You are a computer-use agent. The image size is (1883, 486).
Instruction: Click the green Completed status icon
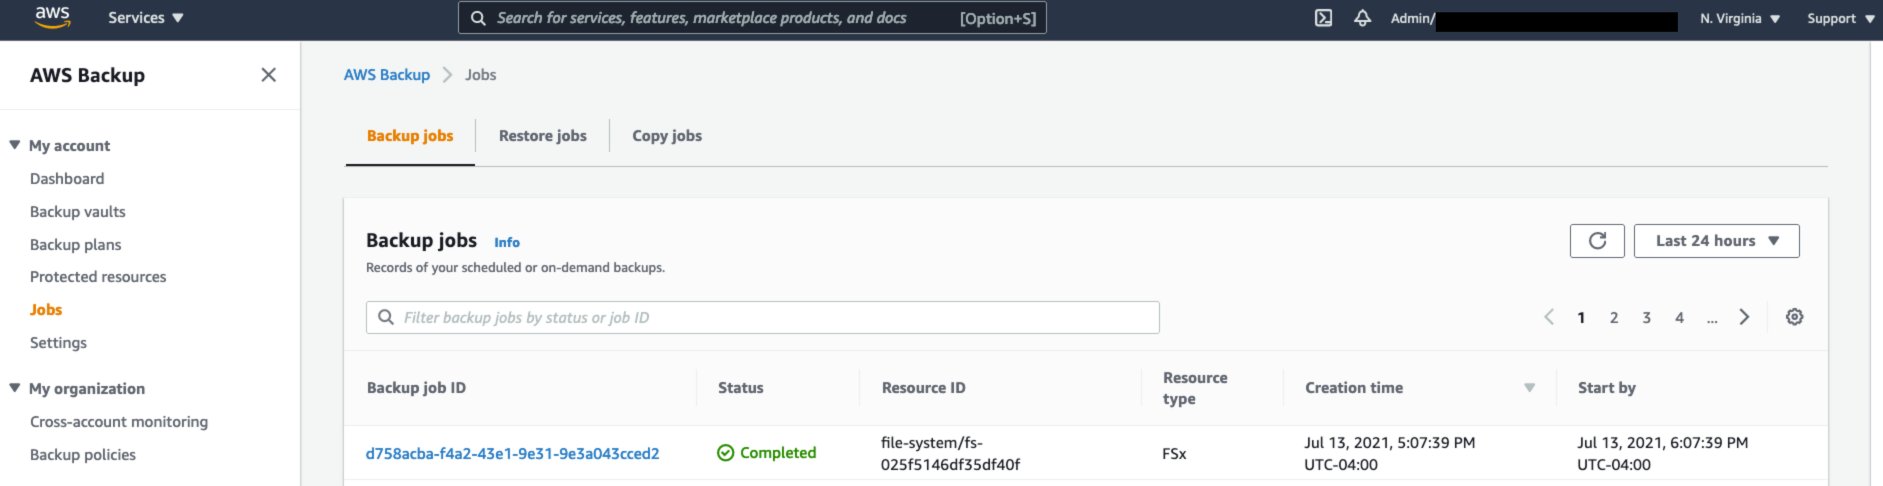pyautogui.click(x=726, y=453)
